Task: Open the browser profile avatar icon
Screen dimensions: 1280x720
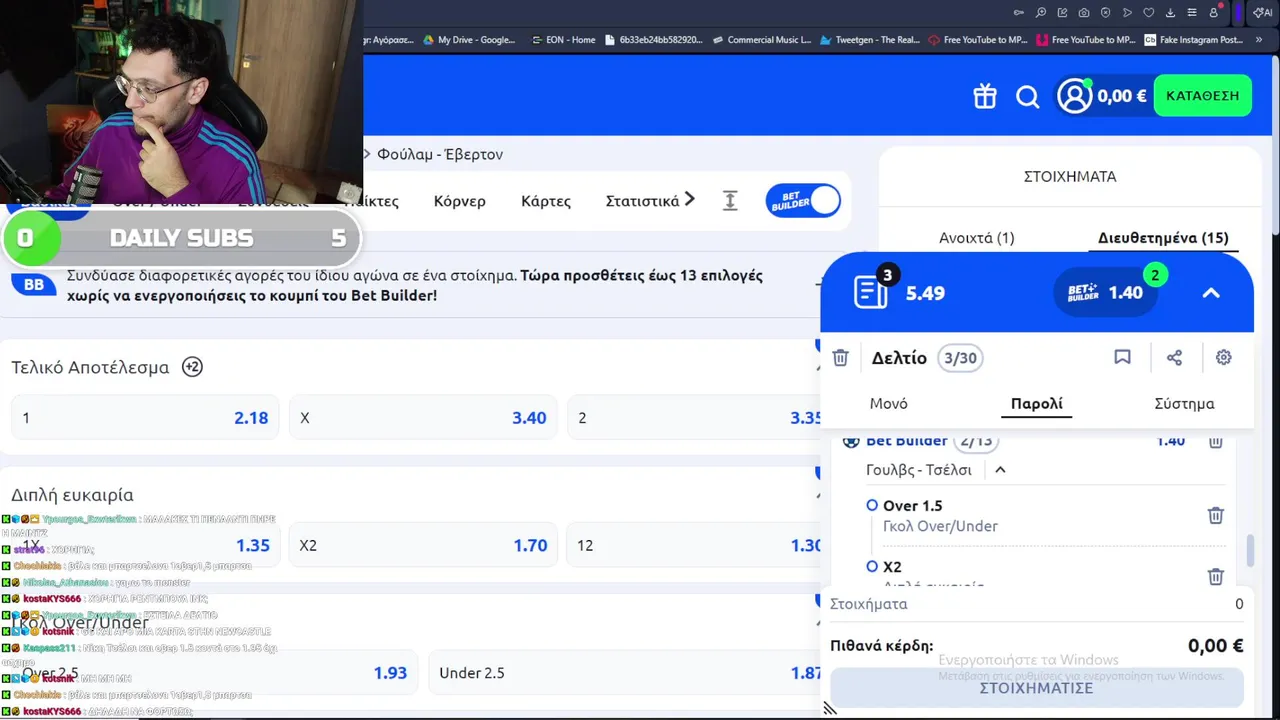Action: pos(1215,12)
